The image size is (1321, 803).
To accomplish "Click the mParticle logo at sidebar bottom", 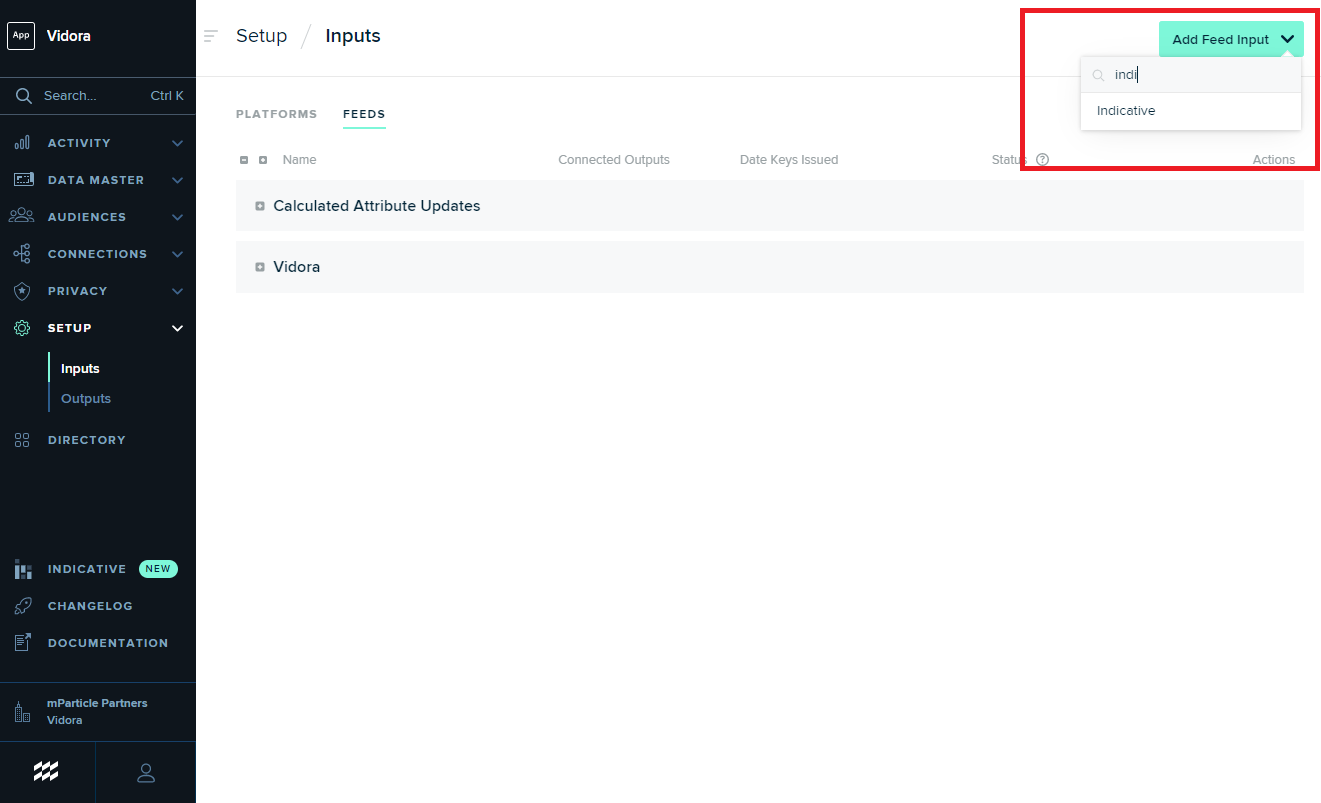I will pyautogui.click(x=46, y=771).
